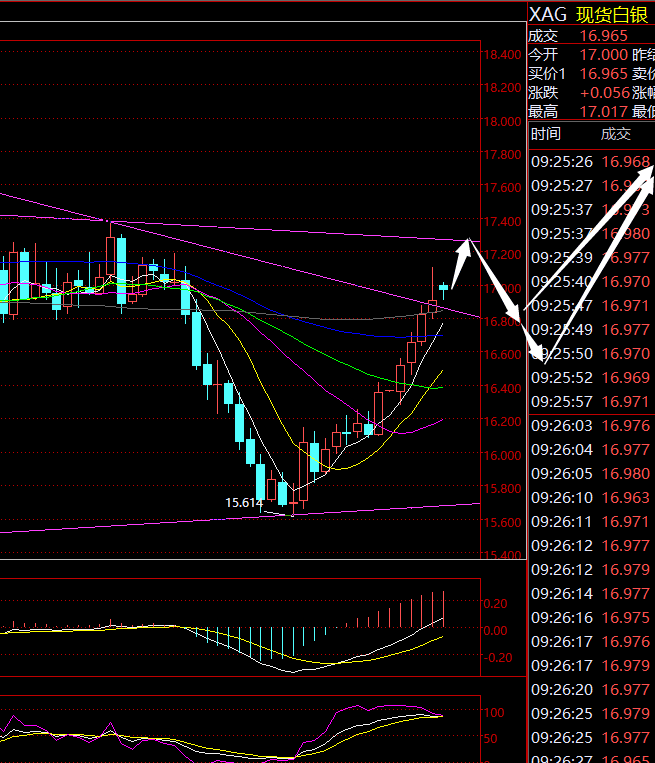Click the 17.400 price axis label
The width and height of the screenshot is (655, 763).
pos(502,221)
